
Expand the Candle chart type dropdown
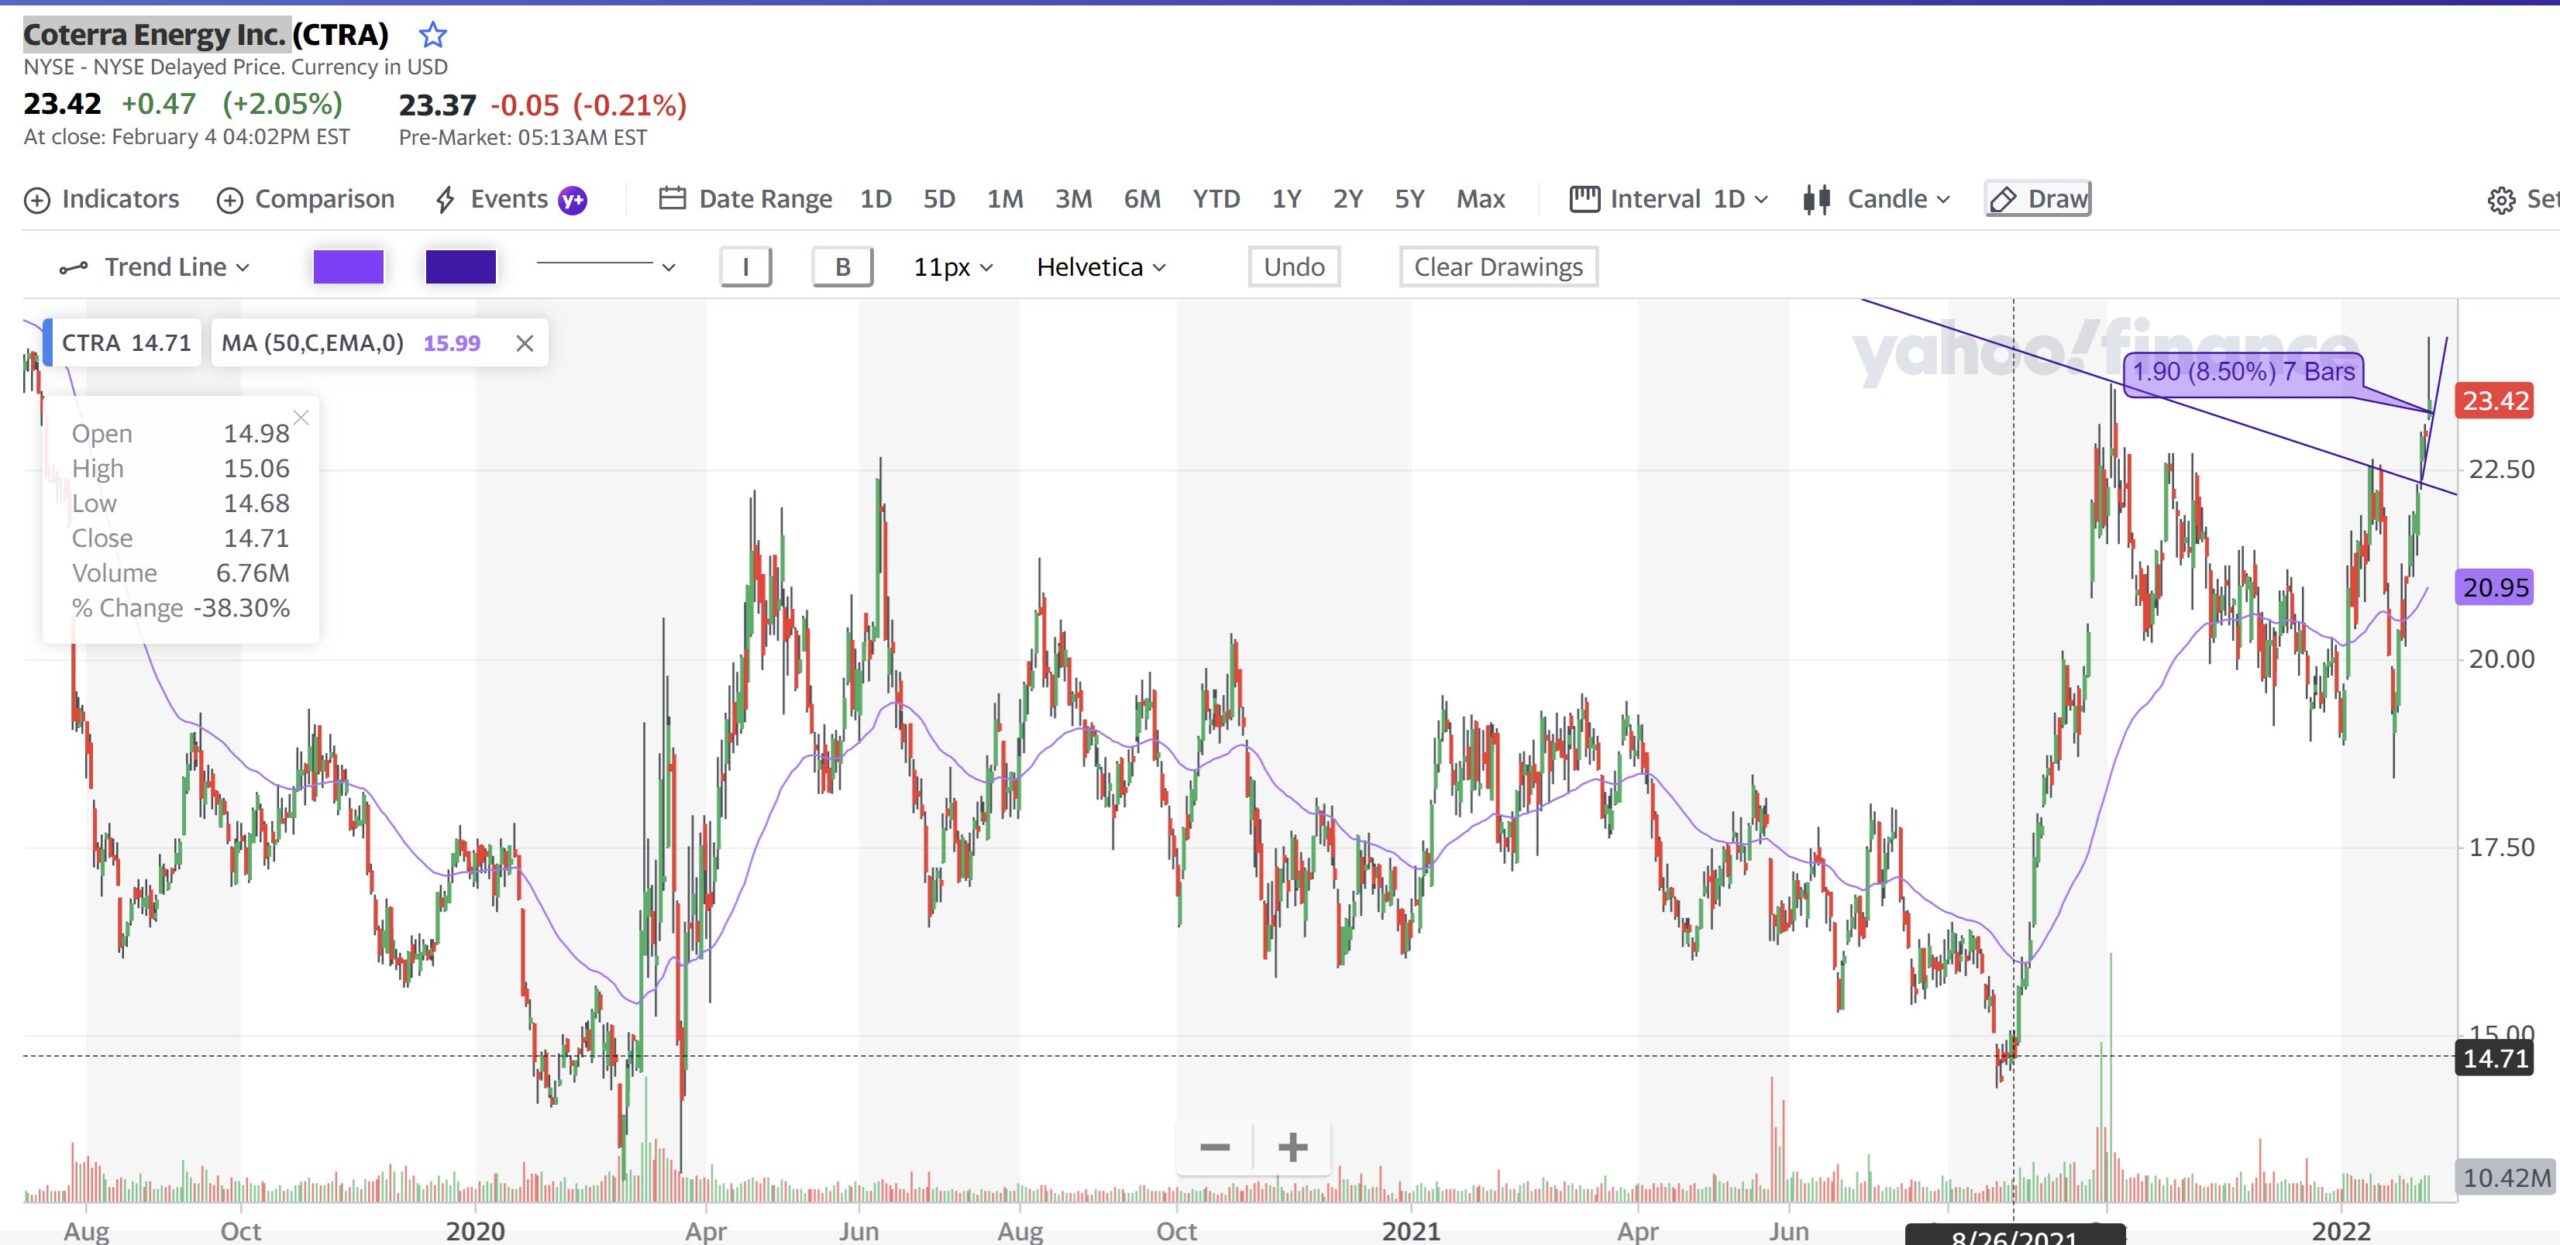[1897, 199]
